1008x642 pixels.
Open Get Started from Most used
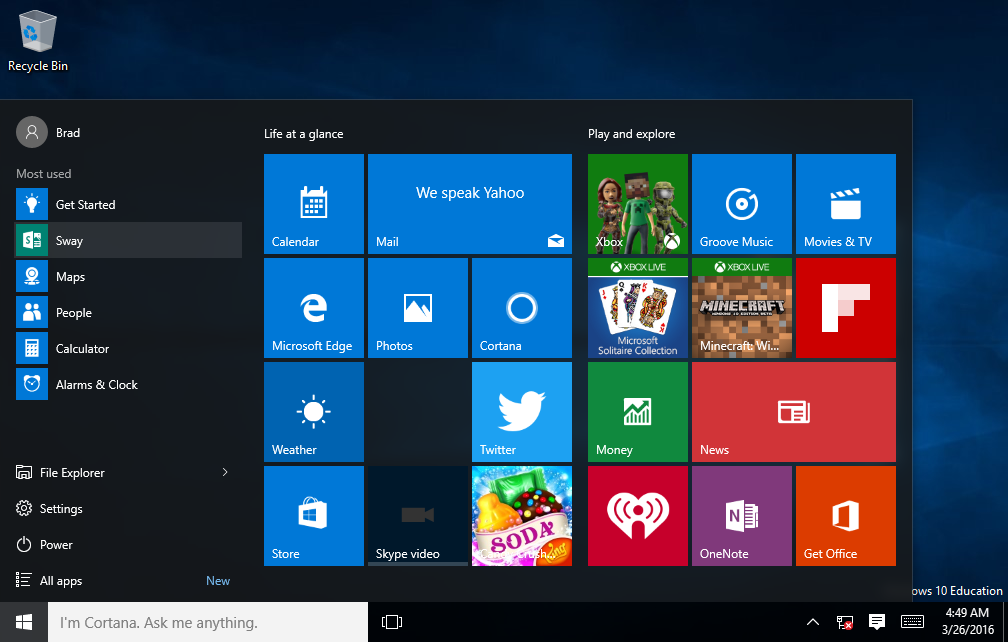click(x=129, y=204)
